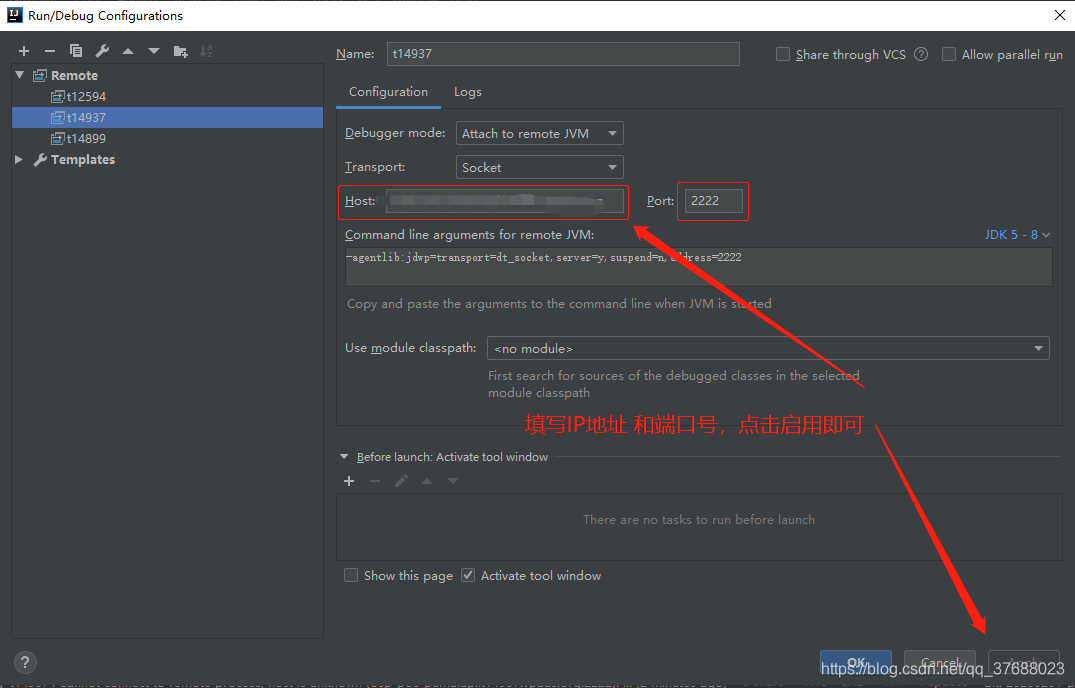This screenshot has width=1075, height=688.
Task: Collapse the Before launch section
Action: coord(343,457)
